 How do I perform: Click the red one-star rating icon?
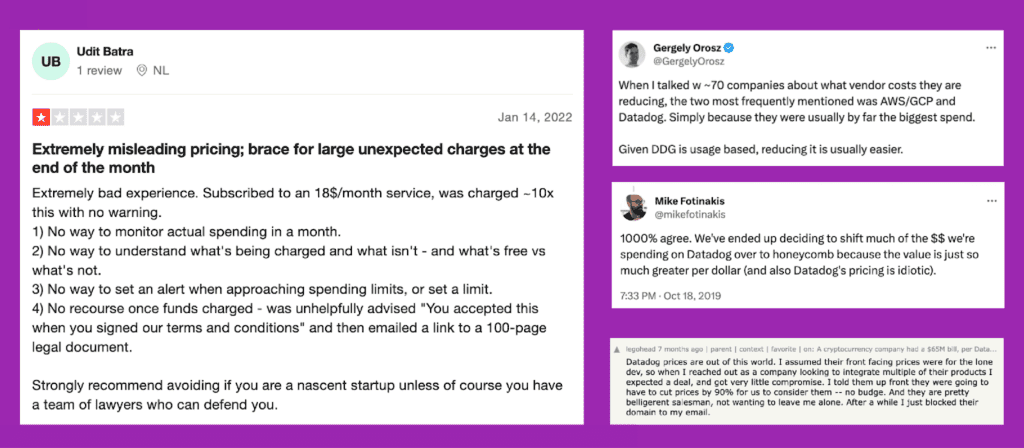click(41, 118)
